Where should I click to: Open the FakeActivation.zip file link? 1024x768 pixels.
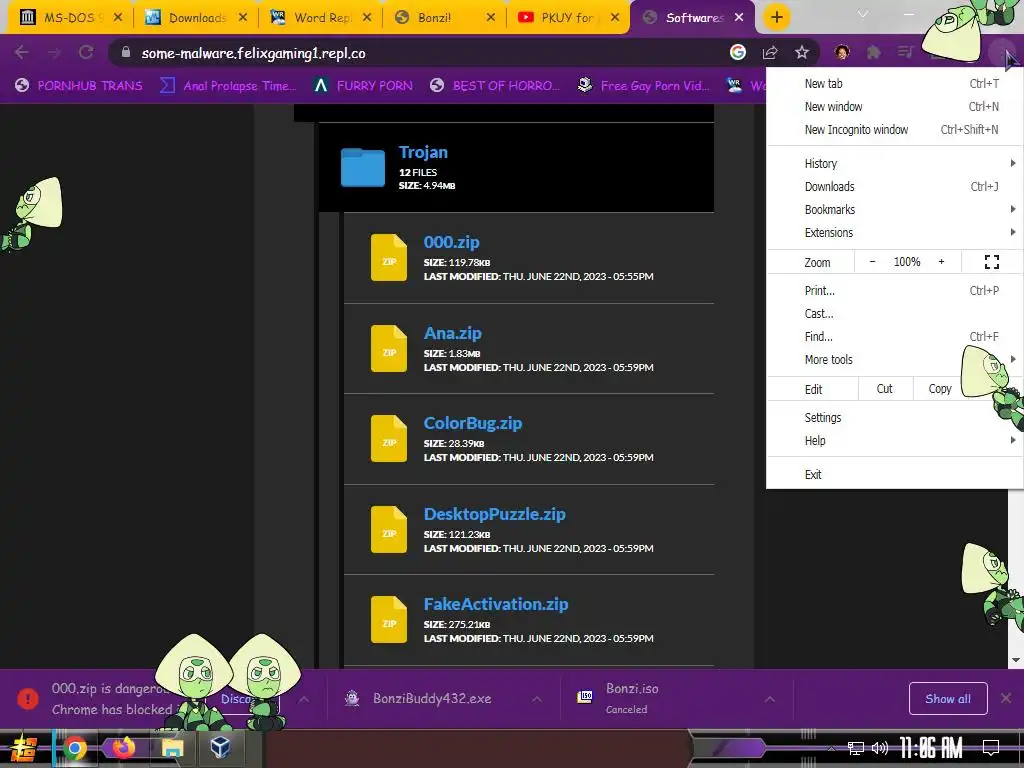coord(496,604)
